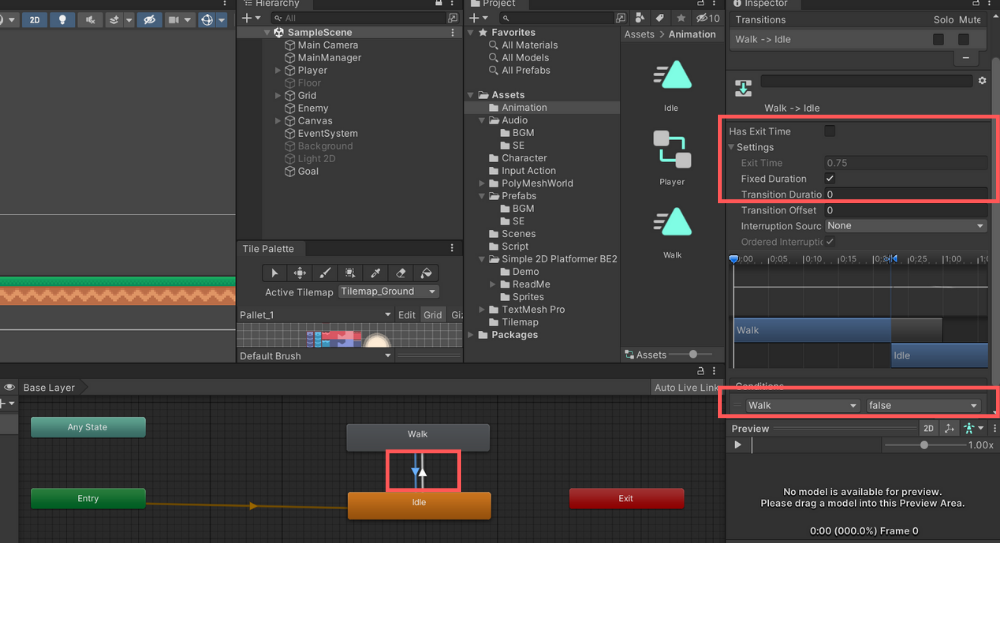
Task: Expand the Player object in Hierarchy
Action: point(278,71)
